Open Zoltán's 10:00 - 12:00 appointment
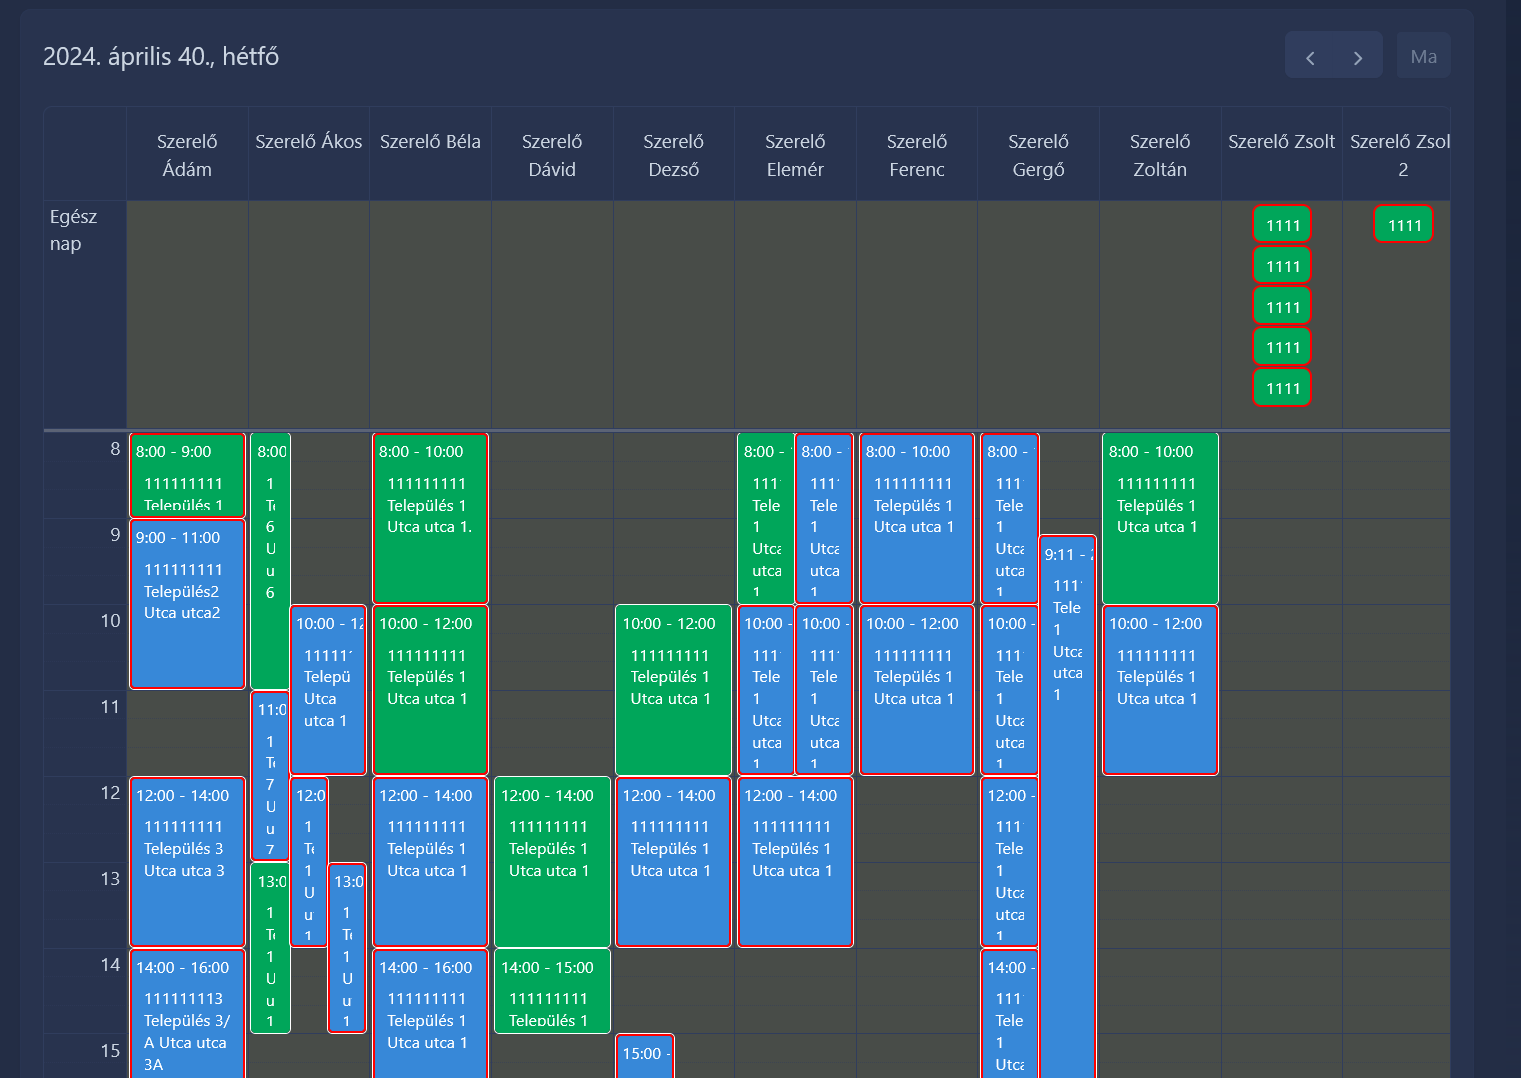This screenshot has width=1521, height=1078. (1160, 690)
